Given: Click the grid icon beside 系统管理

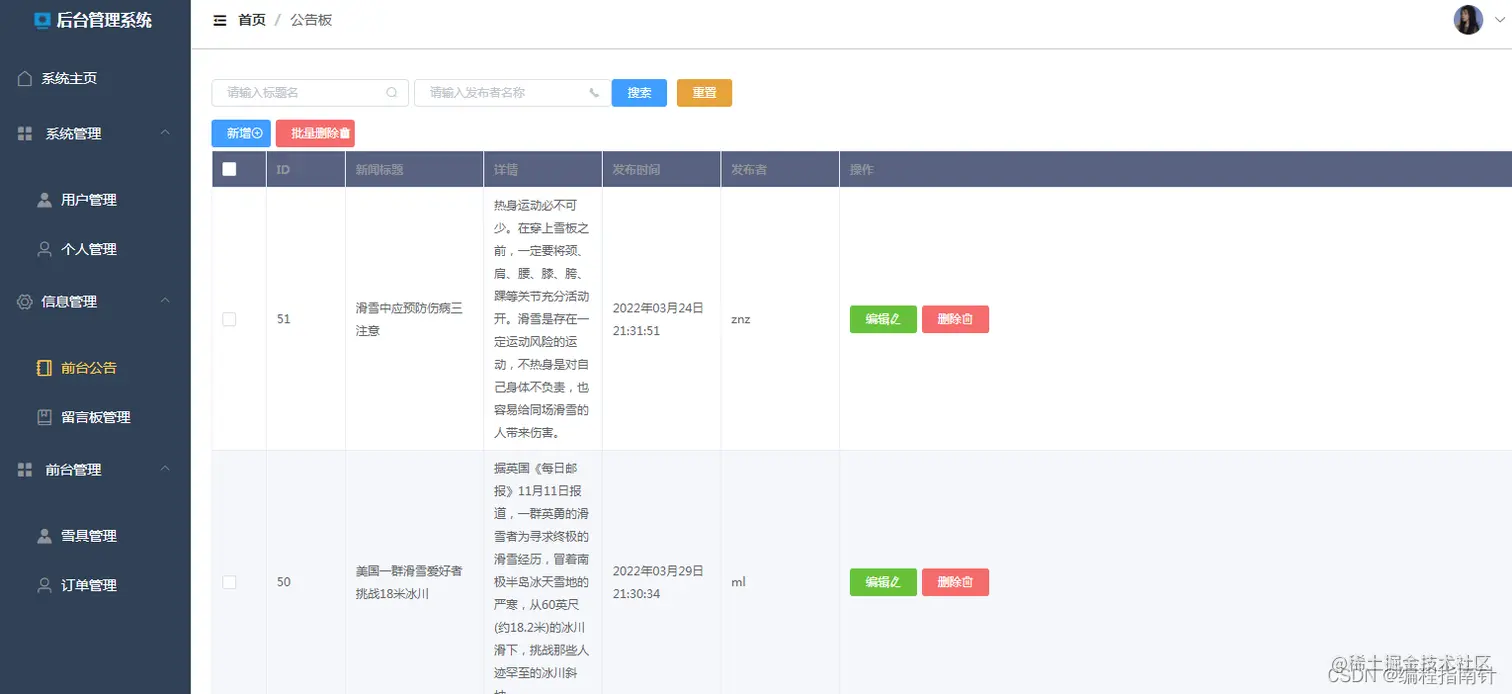Looking at the screenshot, I should pyautogui.click(x=25, y=133).
